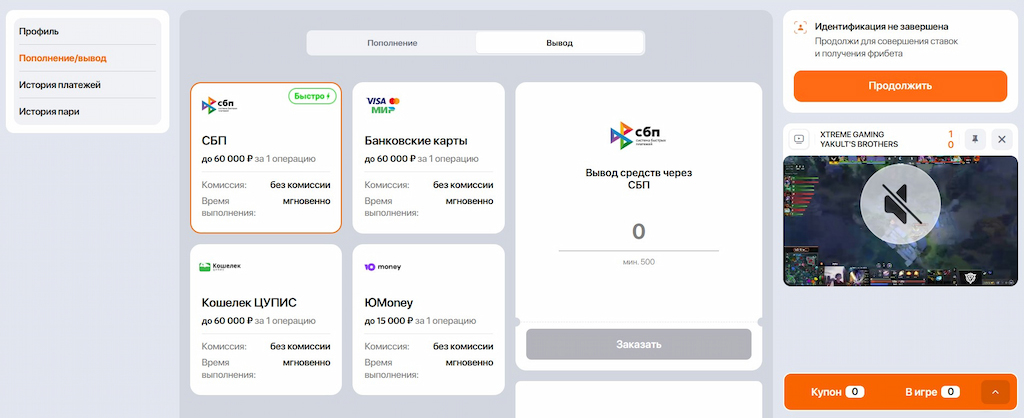Image resolution: width=1024 pixels, height=418 pixels.
Task: Select the ЮMoney payment method title
Action: [389, 303]
